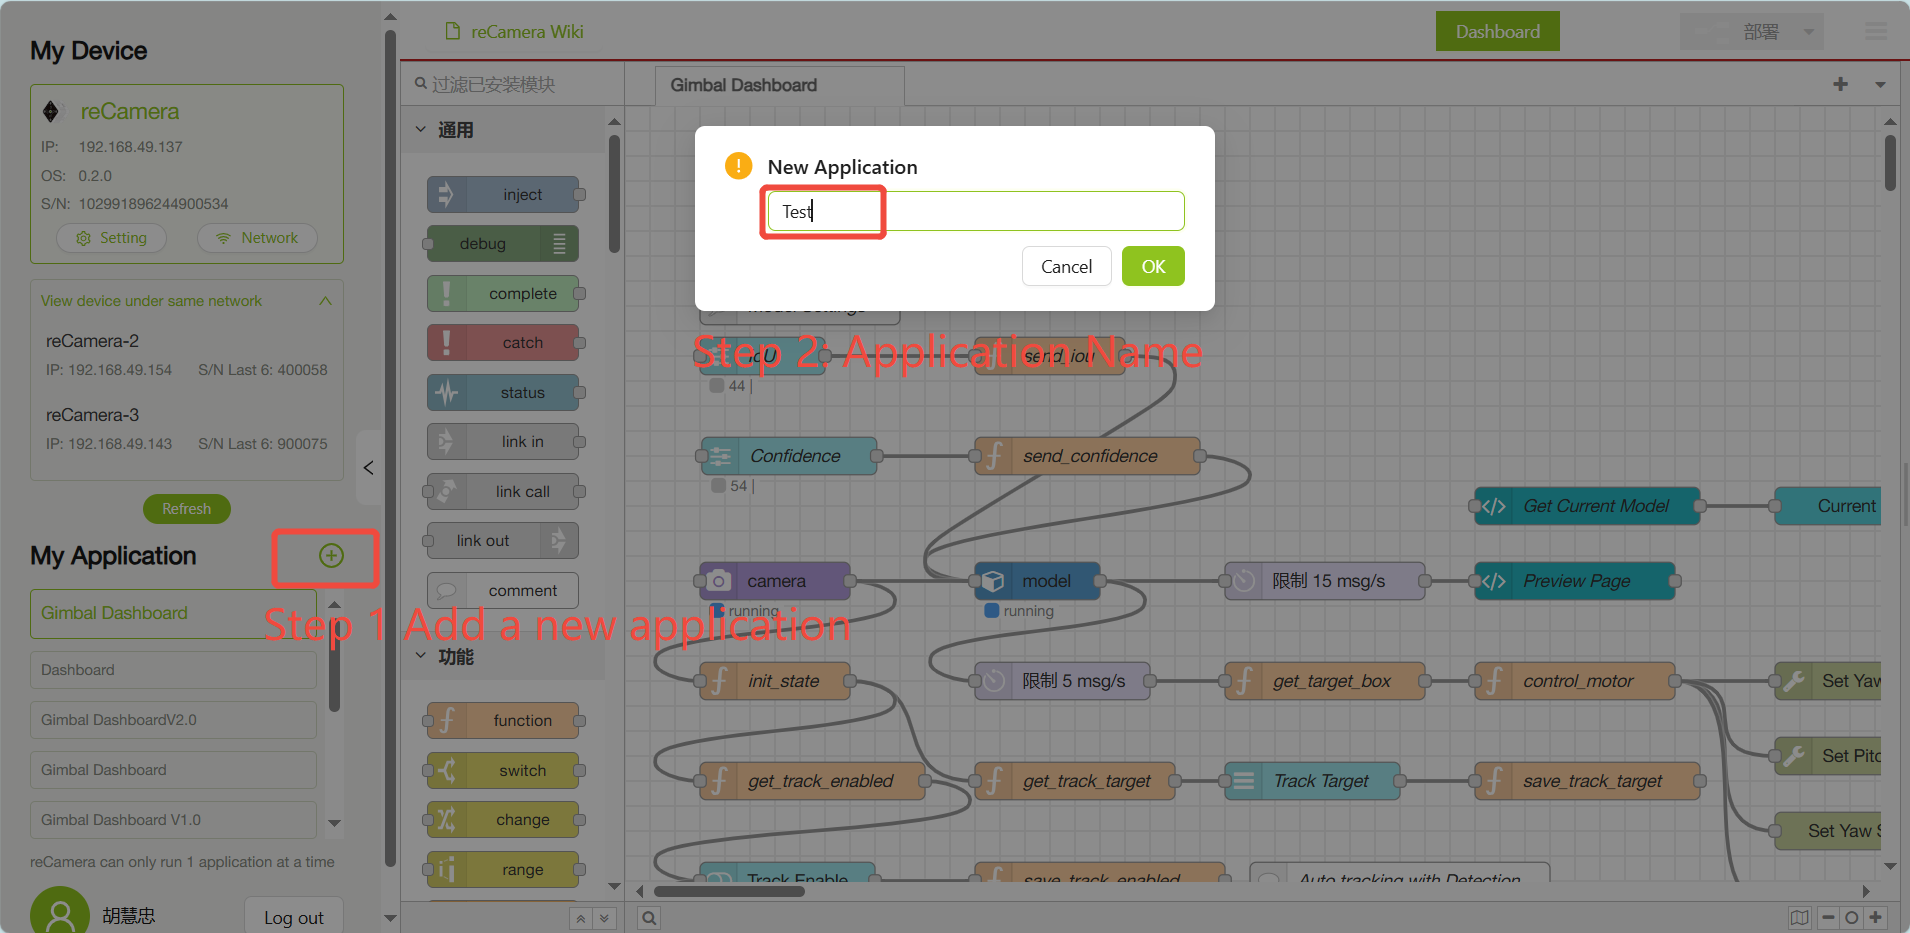Image resolution: width=1910 pixels, height=933 pixels.
Task: Select the reCamera-2 device
Action: tap(187, 355)
